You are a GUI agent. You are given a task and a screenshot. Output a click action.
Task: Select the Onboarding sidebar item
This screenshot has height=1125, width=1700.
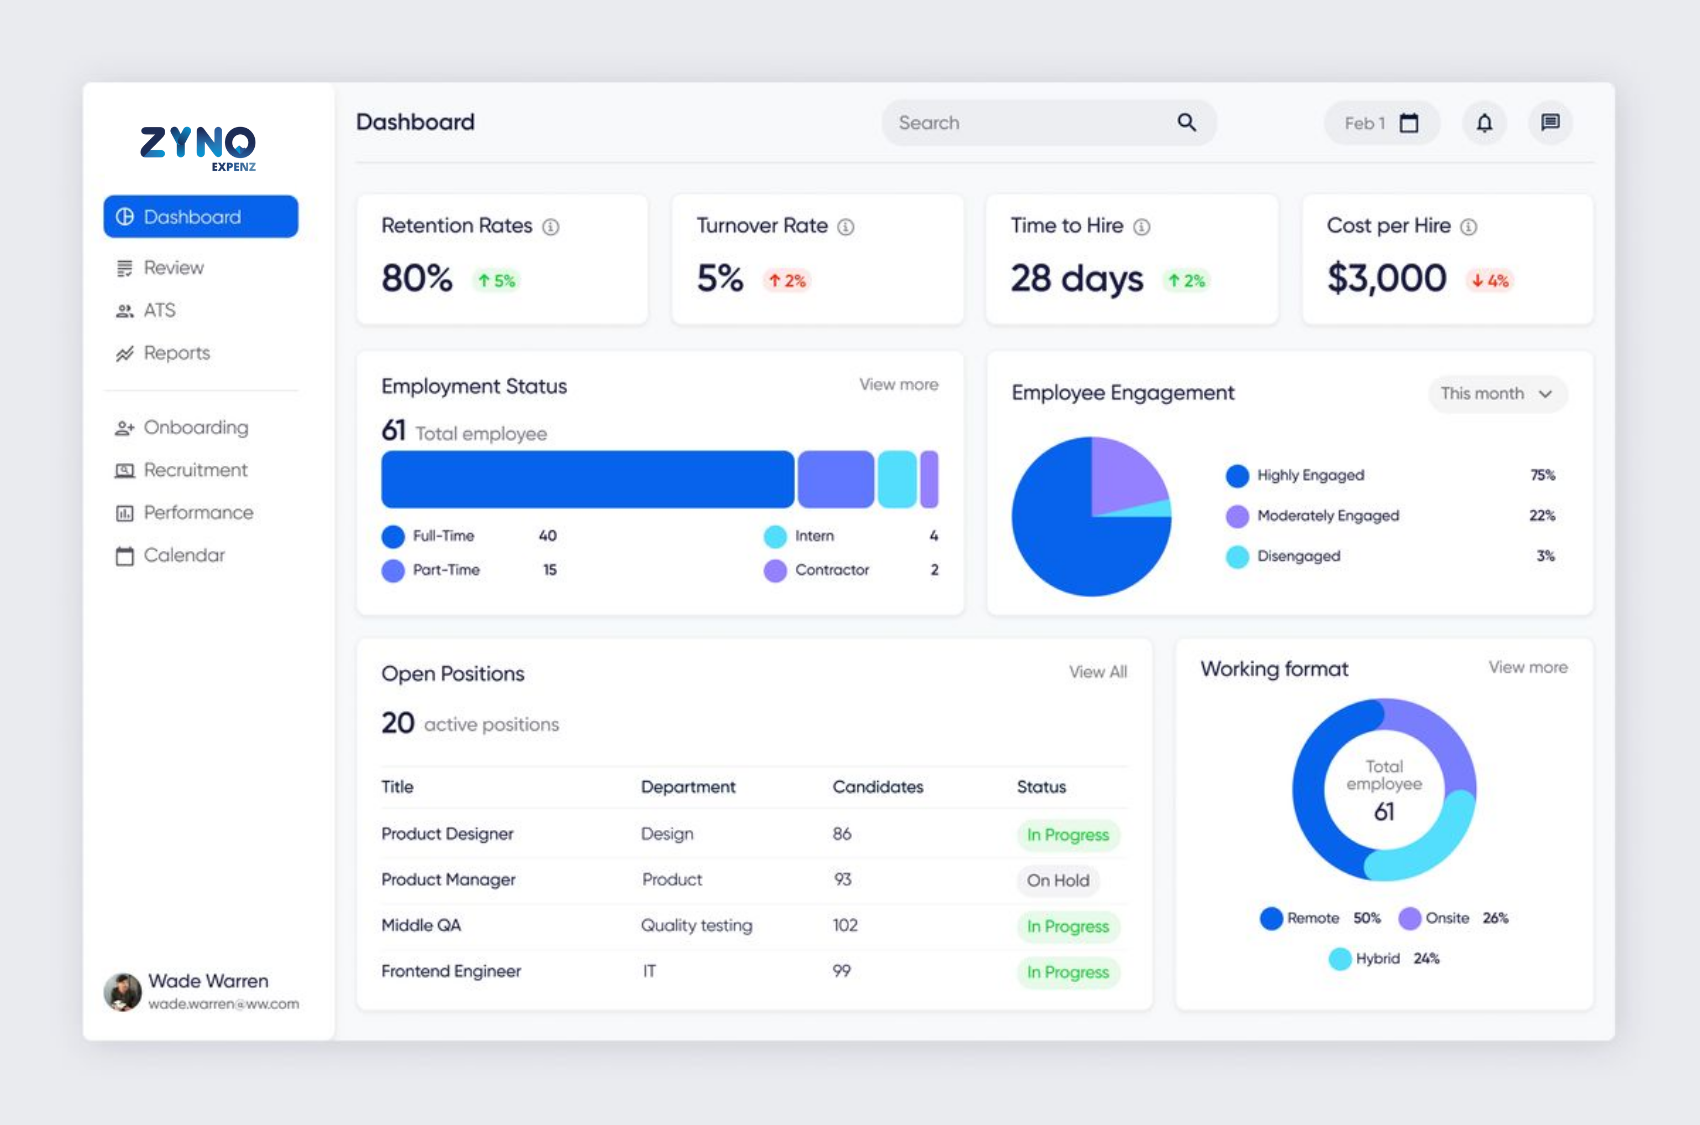click(195, 428)
